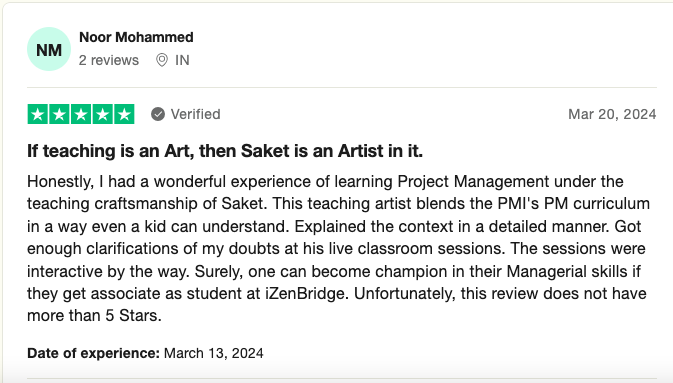The image size is (673, 383).
Task: Click the fifth green star rating
Action: [x=124, y=114]
